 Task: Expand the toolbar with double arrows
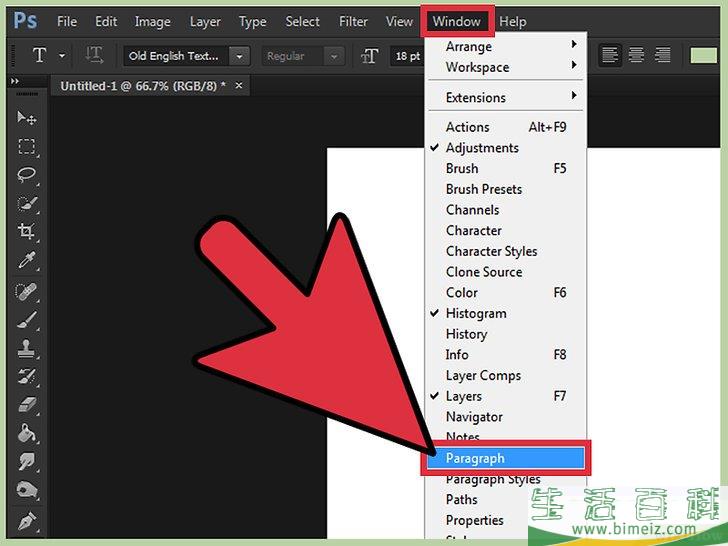point(15,81)
